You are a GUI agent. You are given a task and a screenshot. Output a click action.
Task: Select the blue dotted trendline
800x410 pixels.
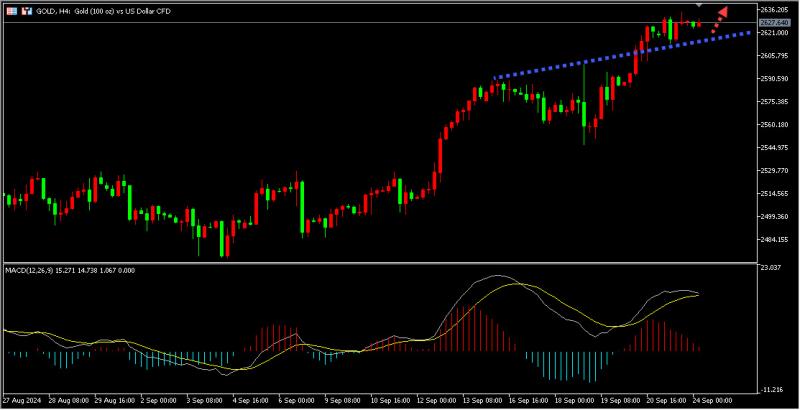622,55
